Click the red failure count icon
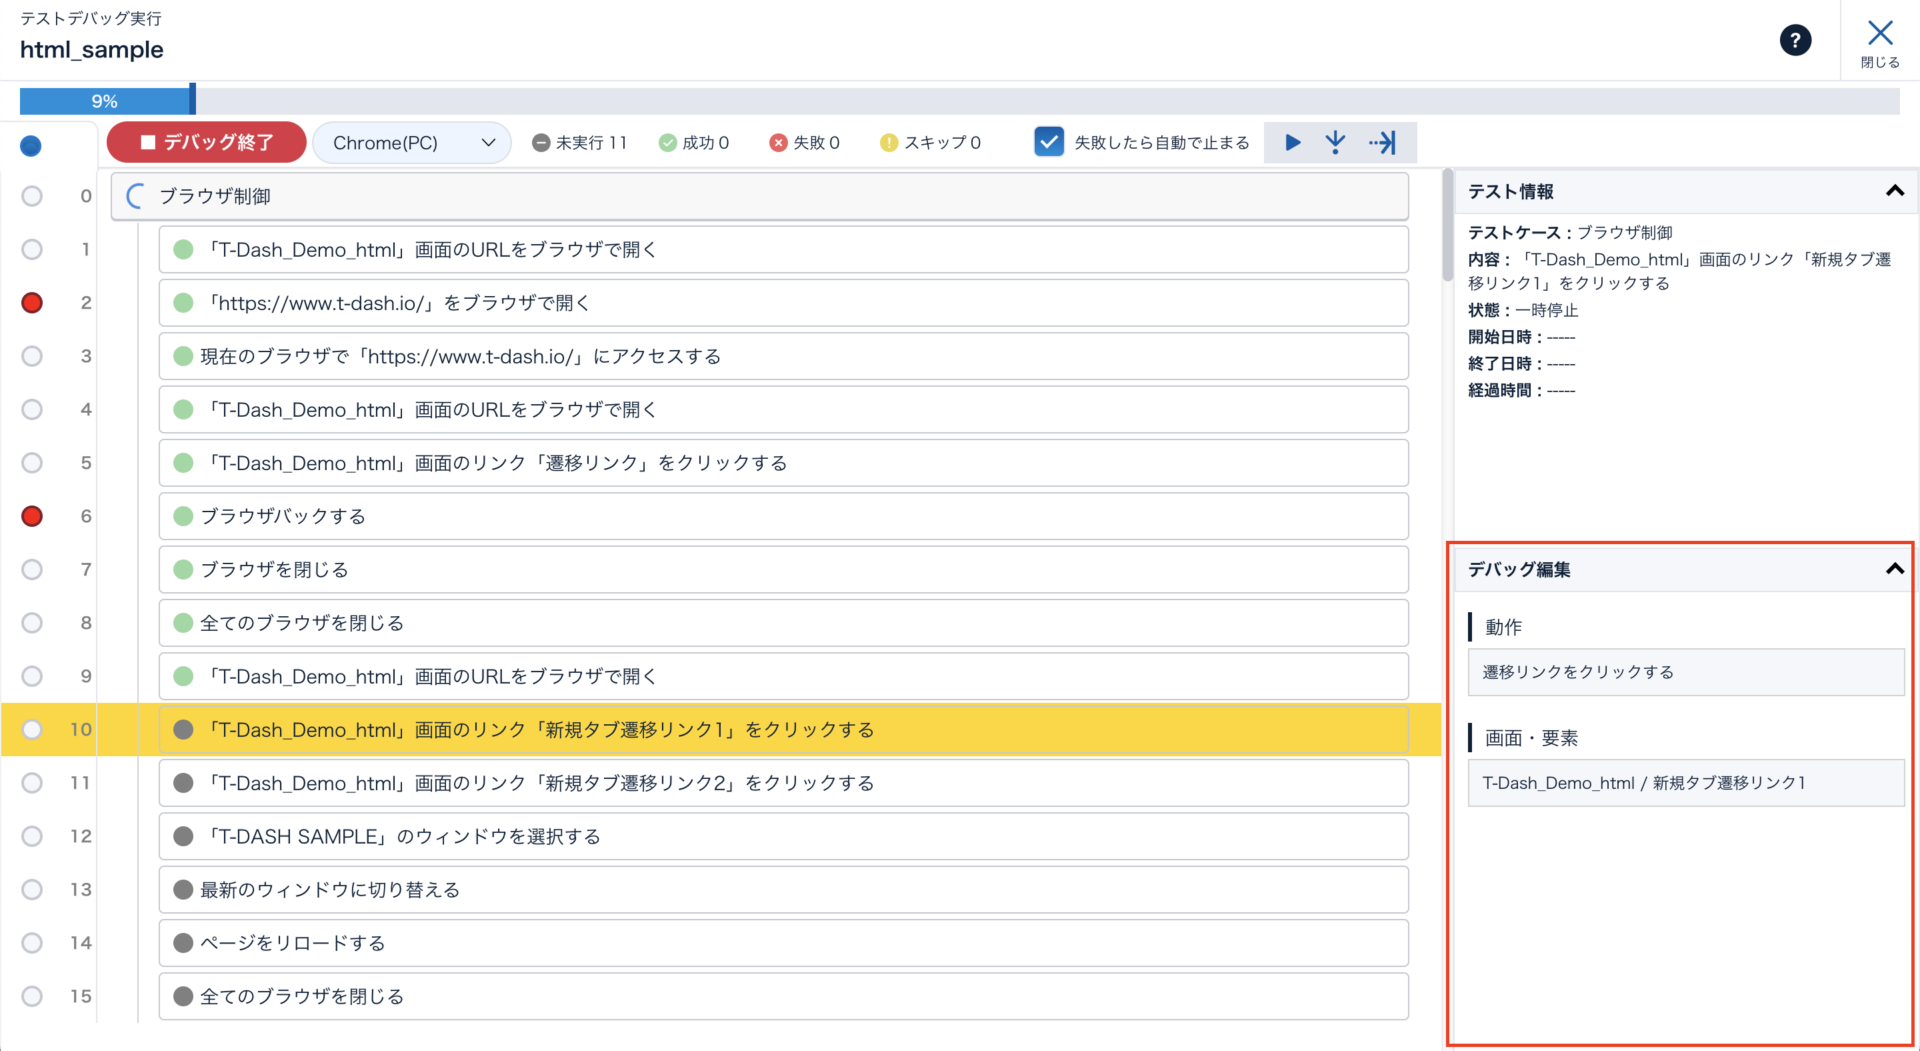 tap(778, 143)
